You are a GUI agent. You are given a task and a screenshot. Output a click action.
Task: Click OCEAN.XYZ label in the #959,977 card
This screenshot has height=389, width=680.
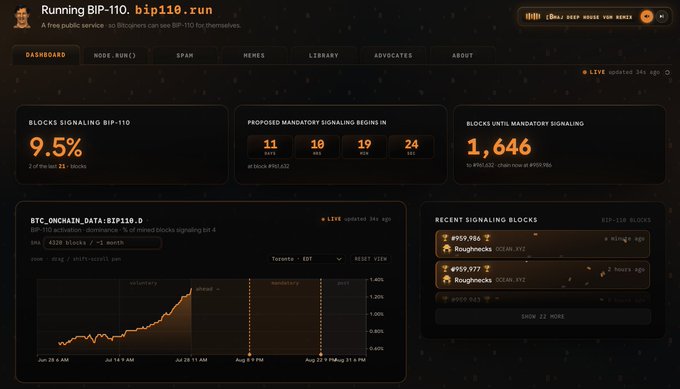click(x=510, y=280)
